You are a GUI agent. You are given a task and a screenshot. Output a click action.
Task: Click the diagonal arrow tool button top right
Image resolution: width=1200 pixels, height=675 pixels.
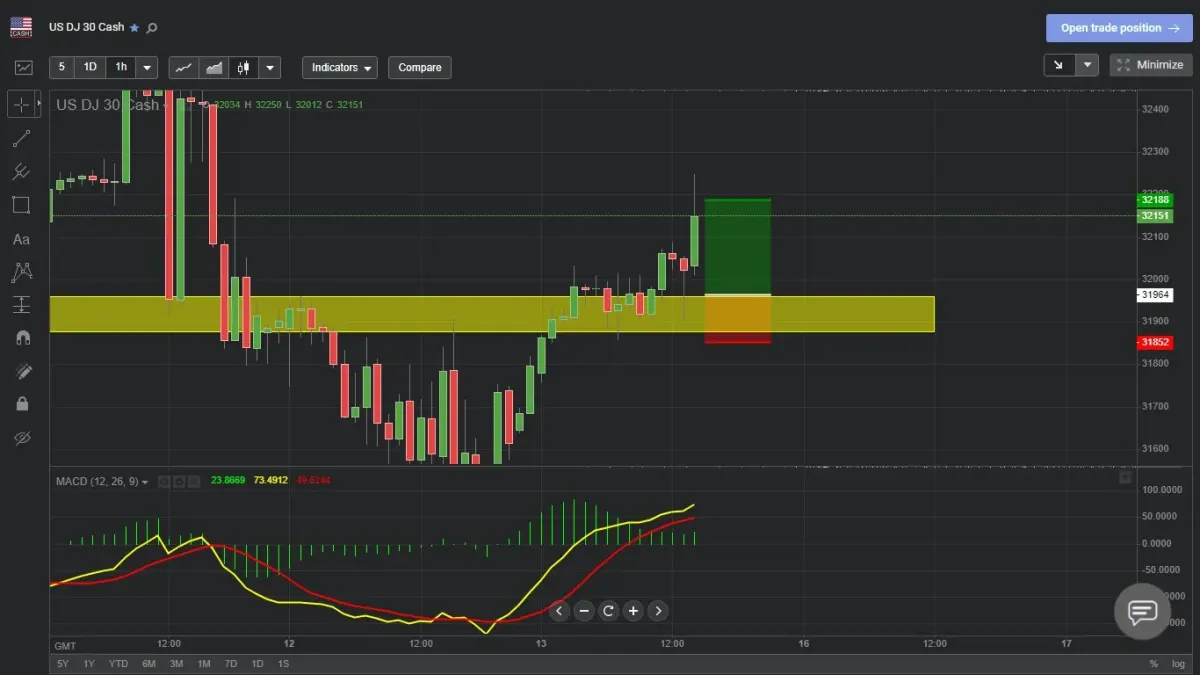tap(1059, 65)
